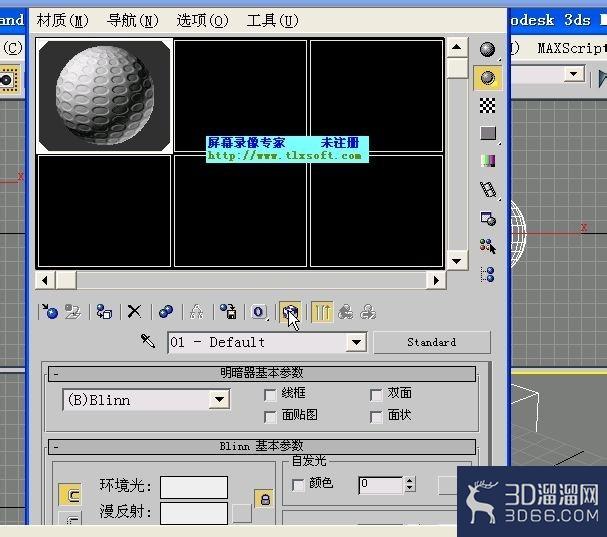Click Go Forward to Sibling icon
The height and width of the screenshot is (537, 607).
click(x=368, y=312)
